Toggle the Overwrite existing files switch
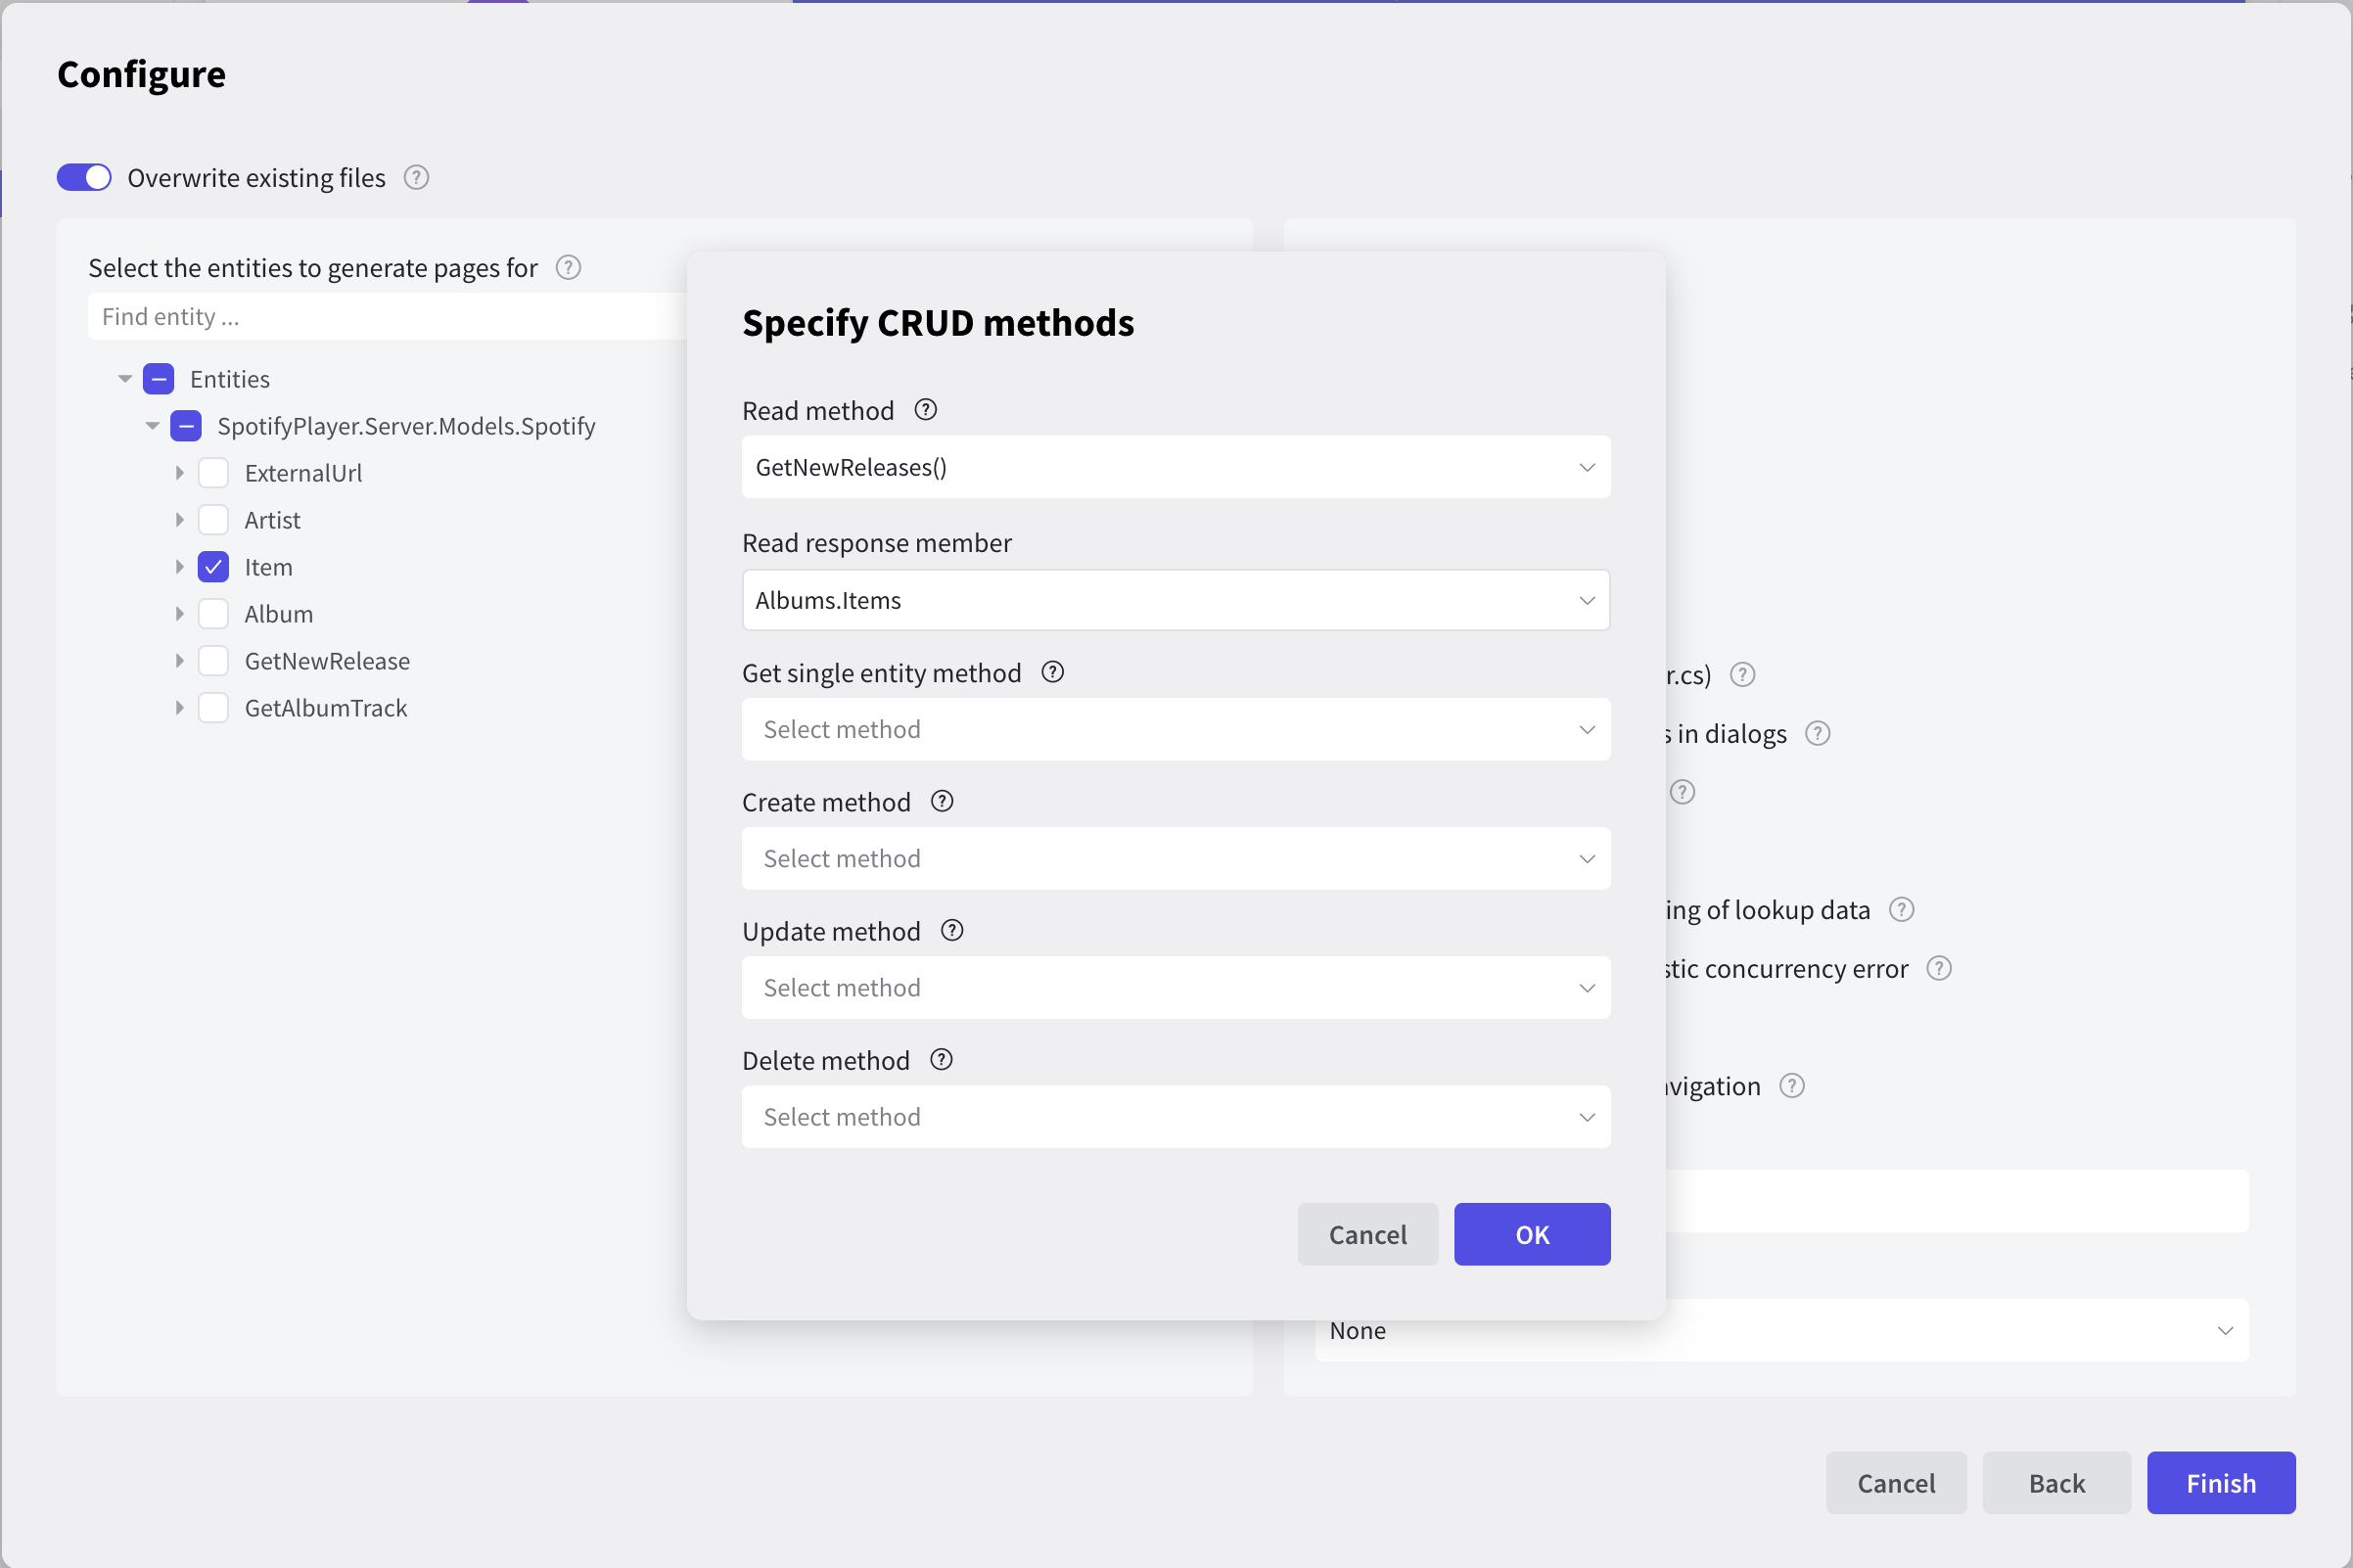Image resolution: width=2353 pixels, height=1568 pixels. (x=86, y=177)
